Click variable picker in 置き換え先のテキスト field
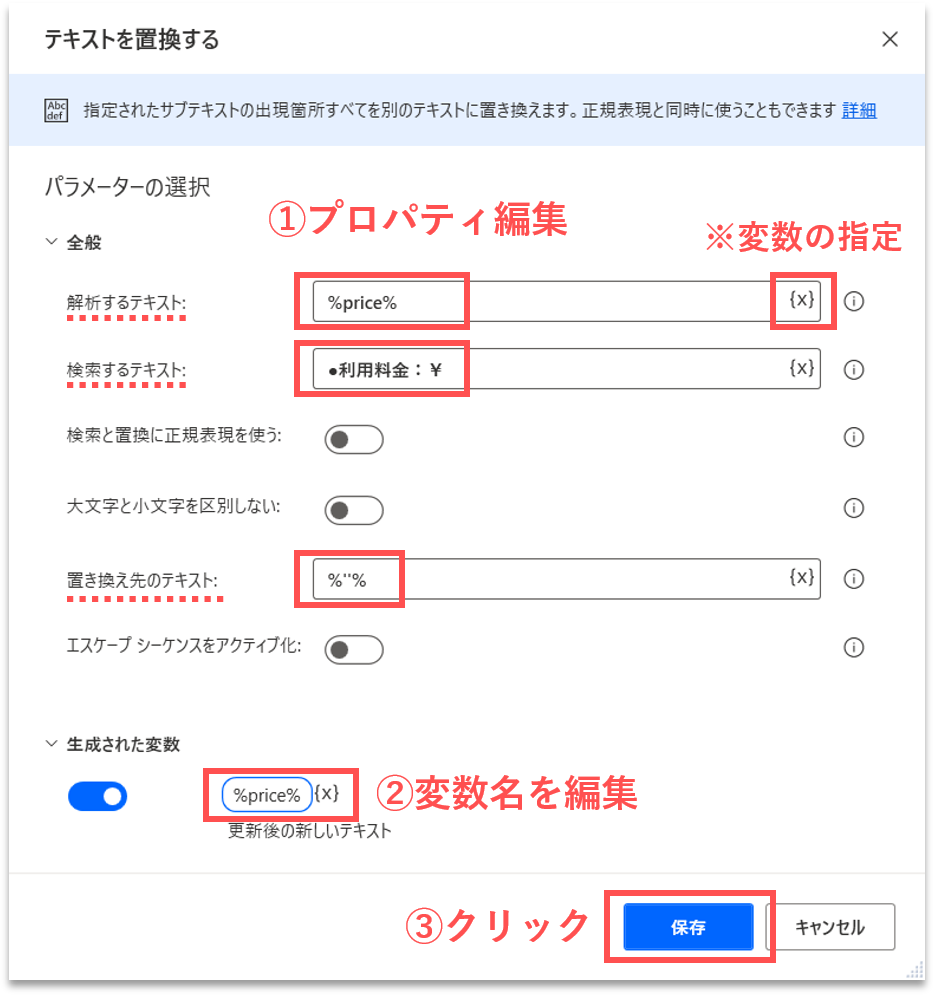934x995 pixels. [x=801, y=577]
